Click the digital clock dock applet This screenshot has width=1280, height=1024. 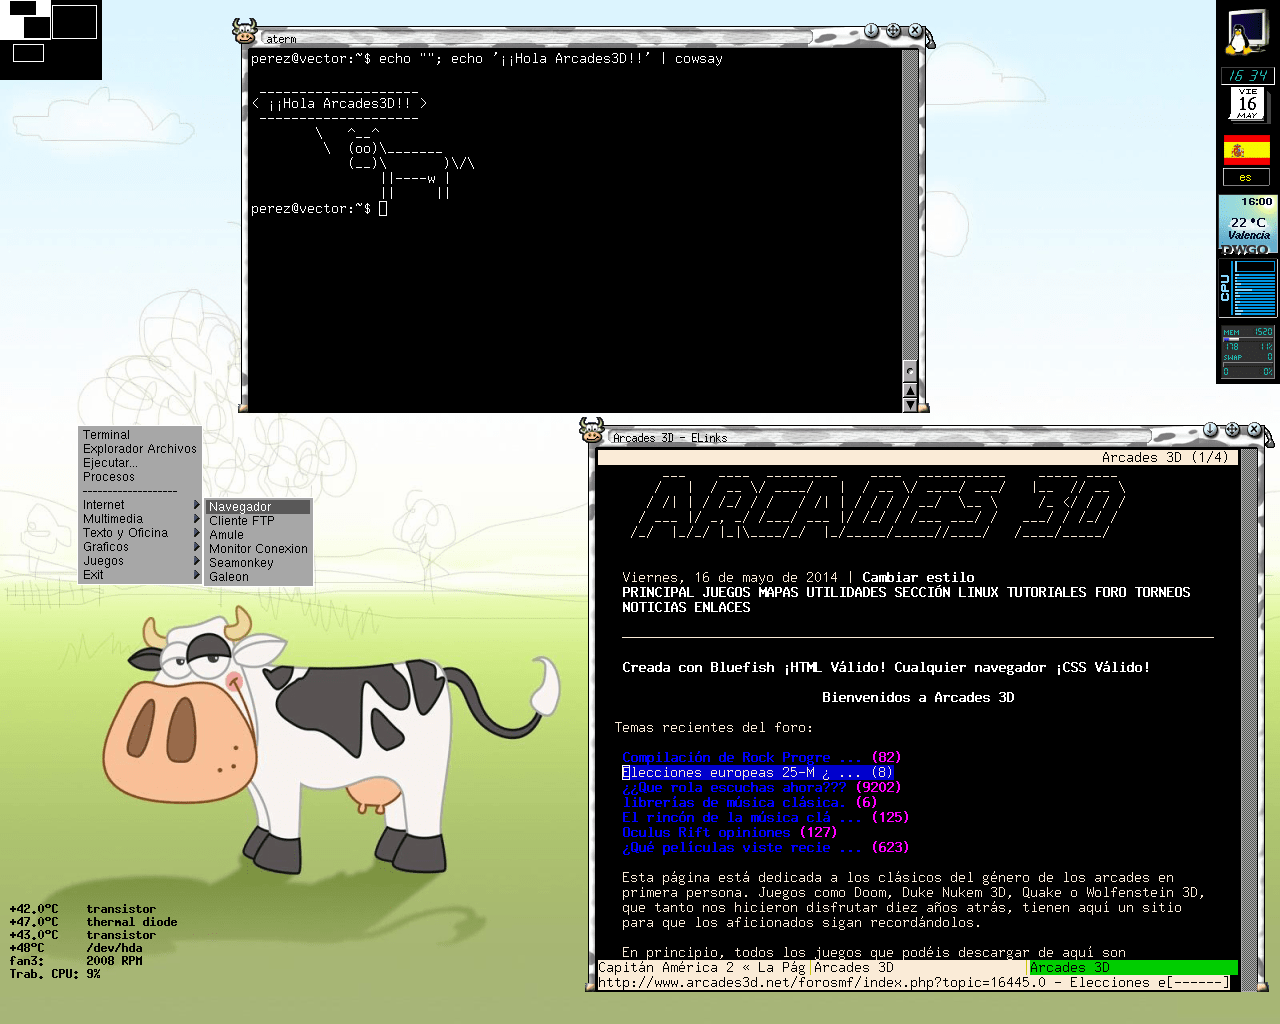(x=1247, y=76)
